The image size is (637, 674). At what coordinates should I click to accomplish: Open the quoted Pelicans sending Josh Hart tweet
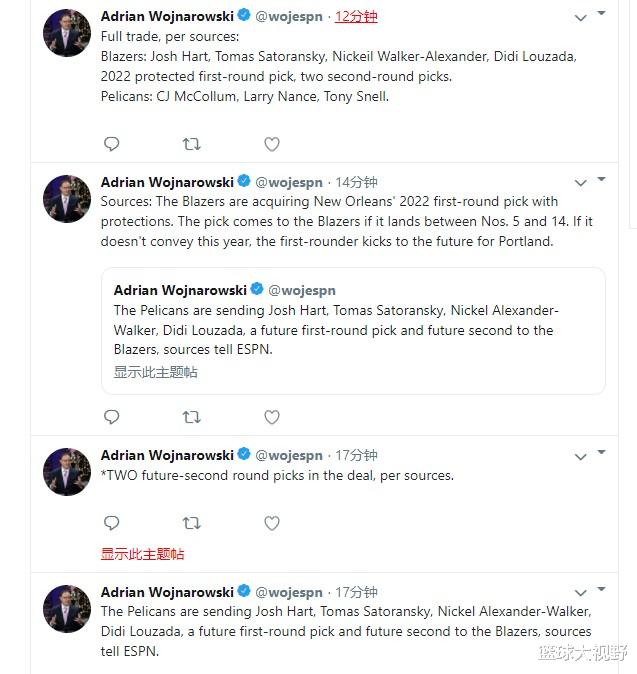(x=353, y=331)
